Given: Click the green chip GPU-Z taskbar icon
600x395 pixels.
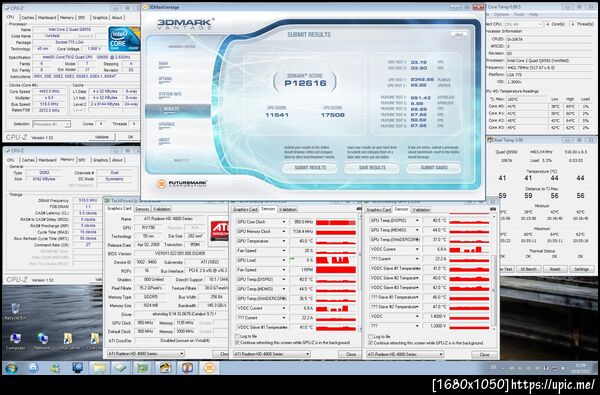Looking at the screenshot, I should [143, 368].
